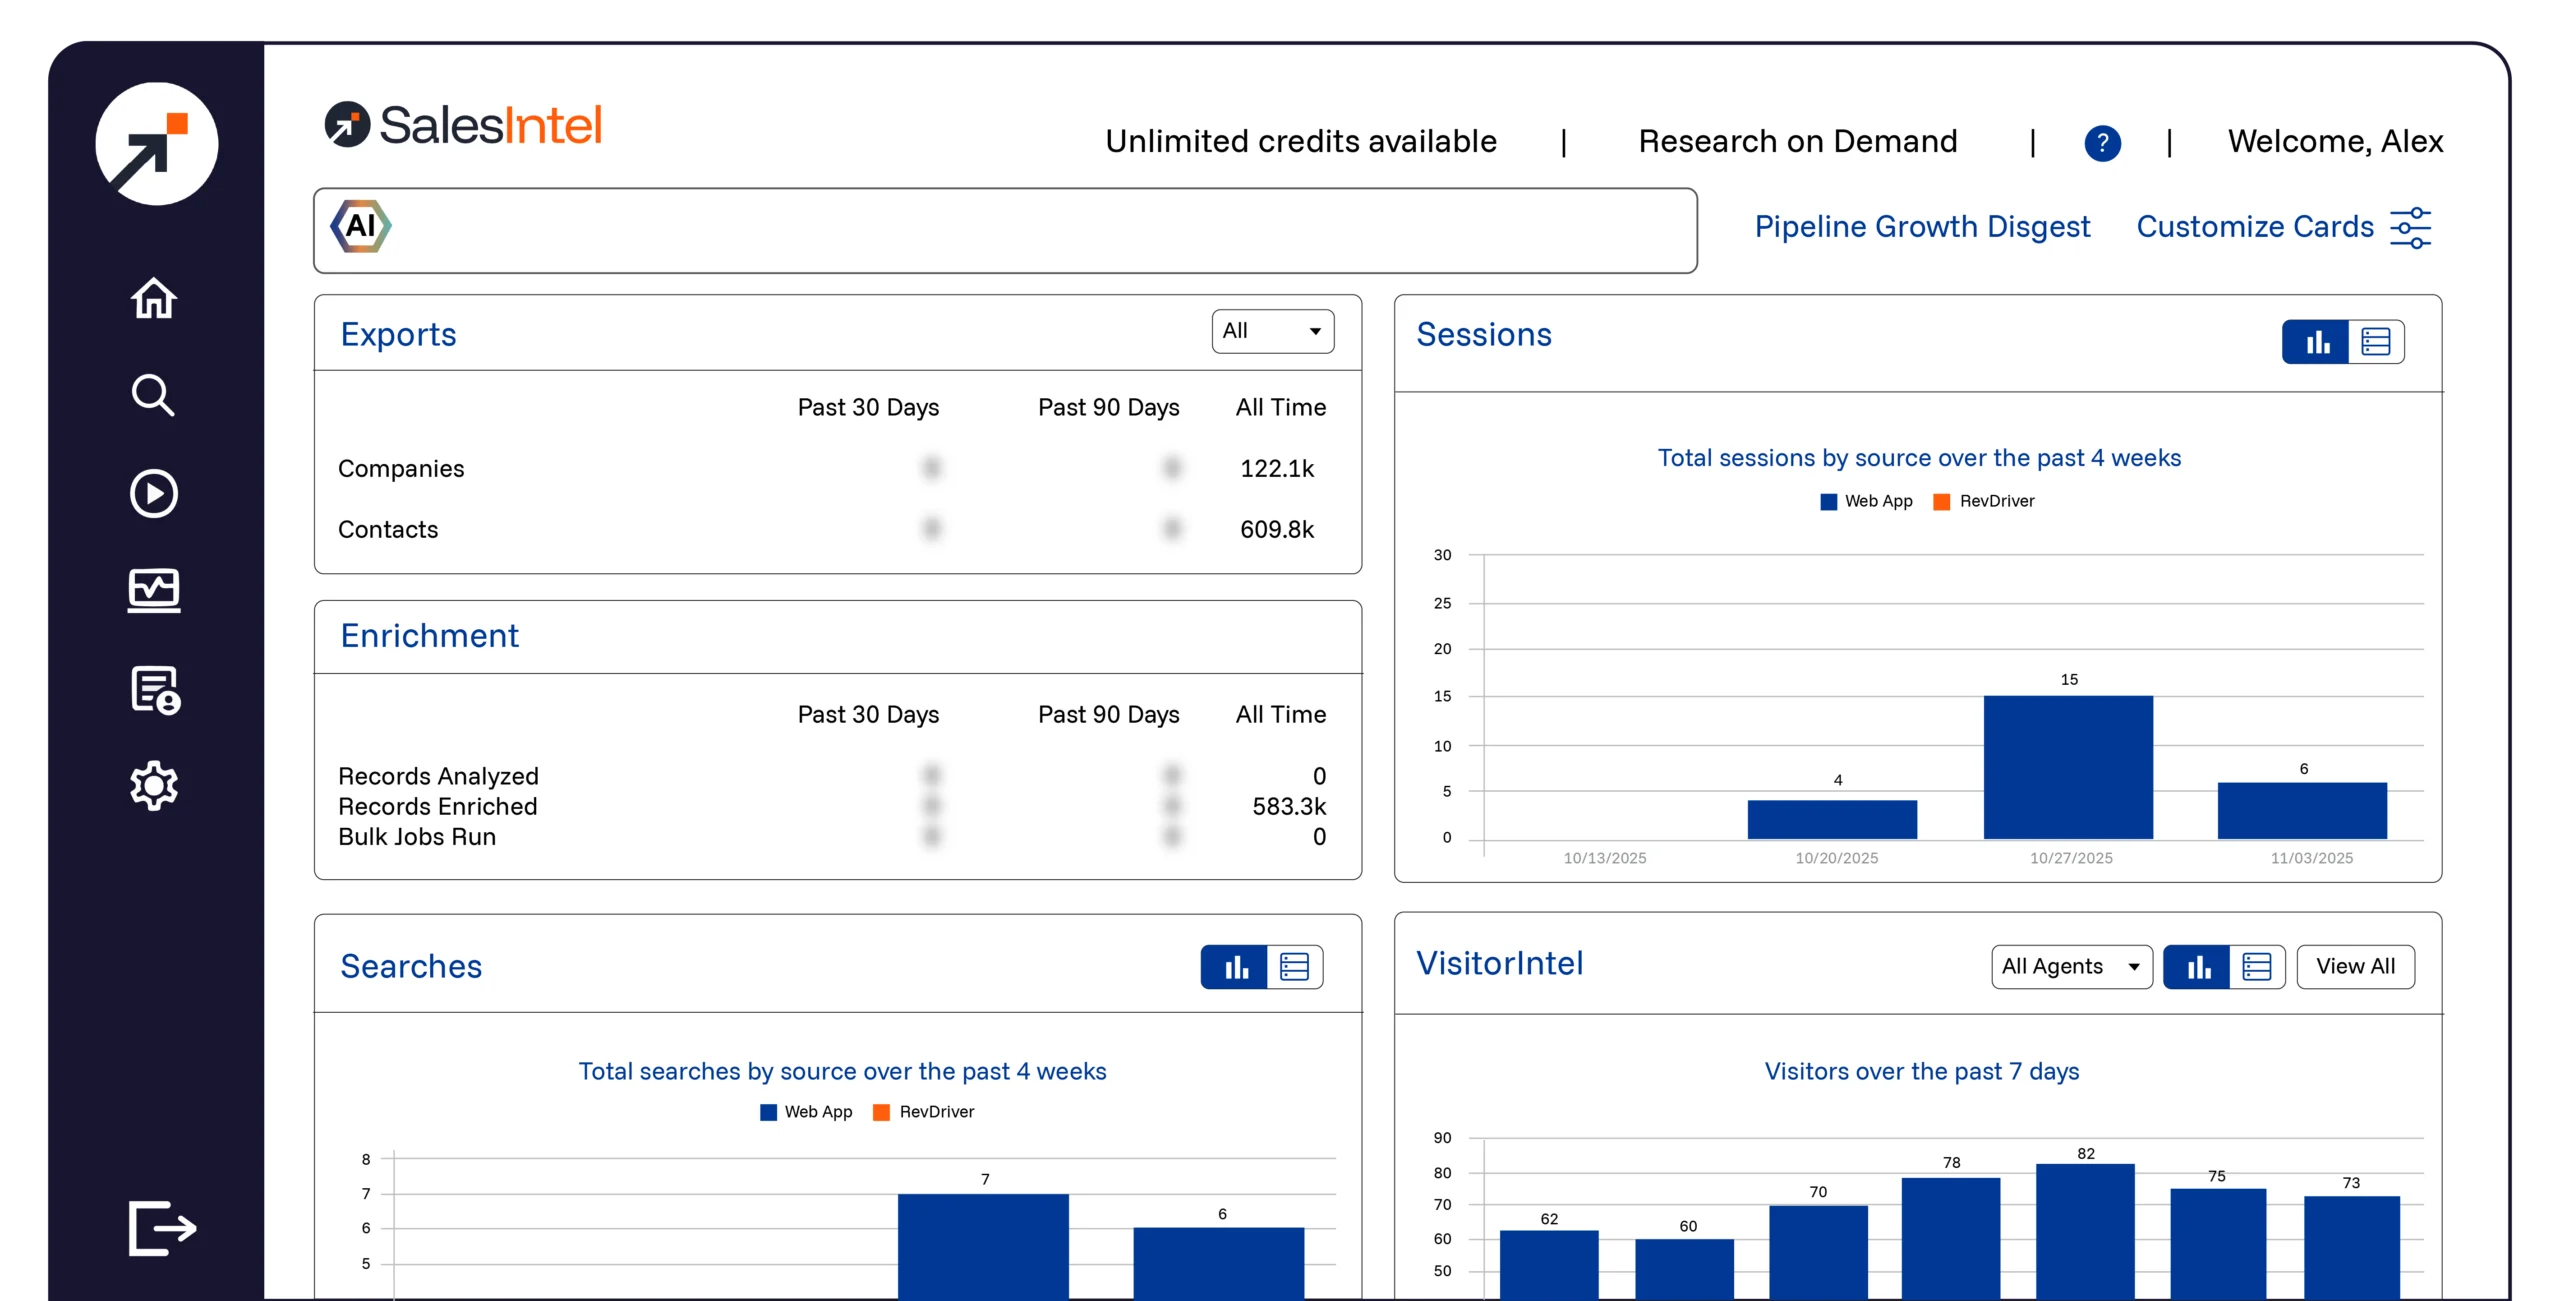Toggle RevDriver legend in Sessions chart
Screen dimensions: 2560x1301
(1984, 501)
